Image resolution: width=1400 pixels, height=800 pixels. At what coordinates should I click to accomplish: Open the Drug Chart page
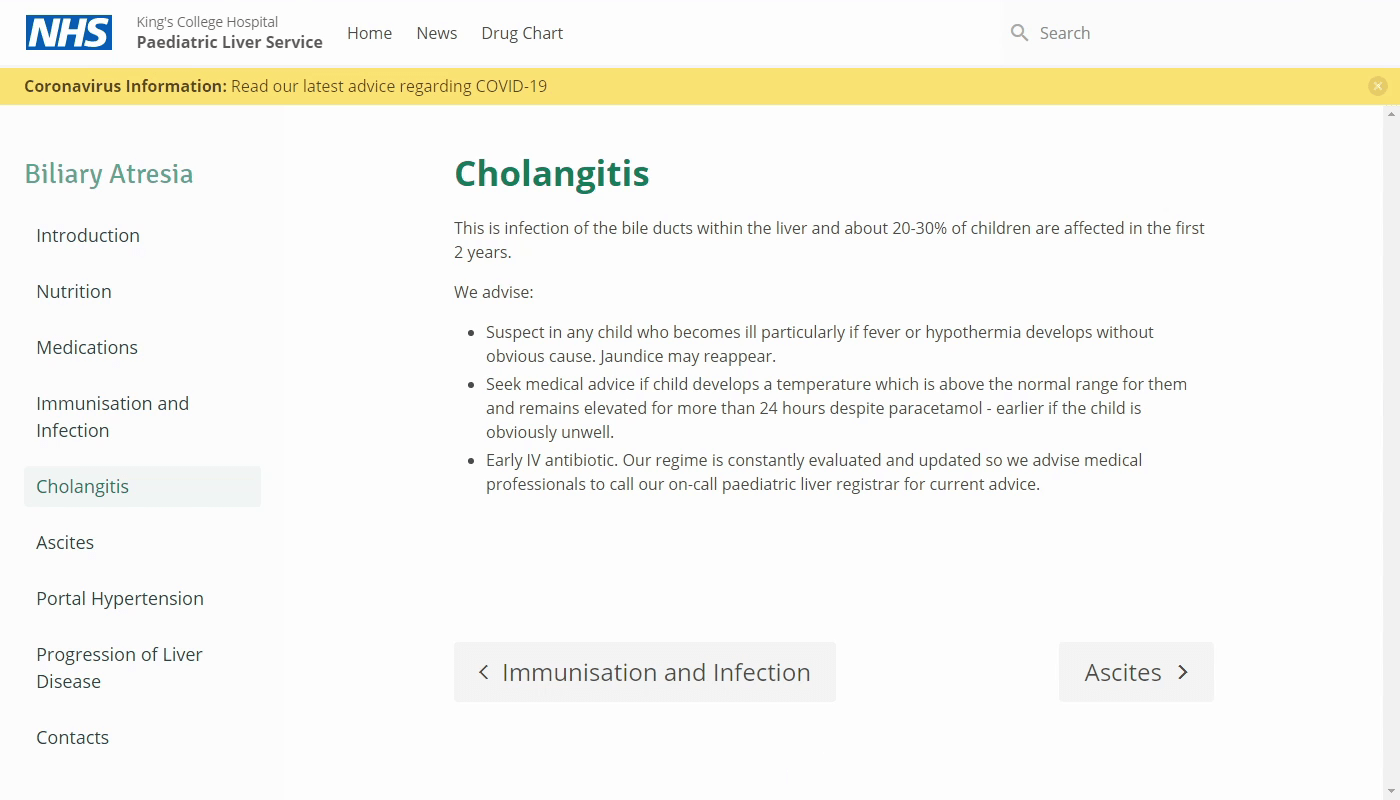coord(522,33)
